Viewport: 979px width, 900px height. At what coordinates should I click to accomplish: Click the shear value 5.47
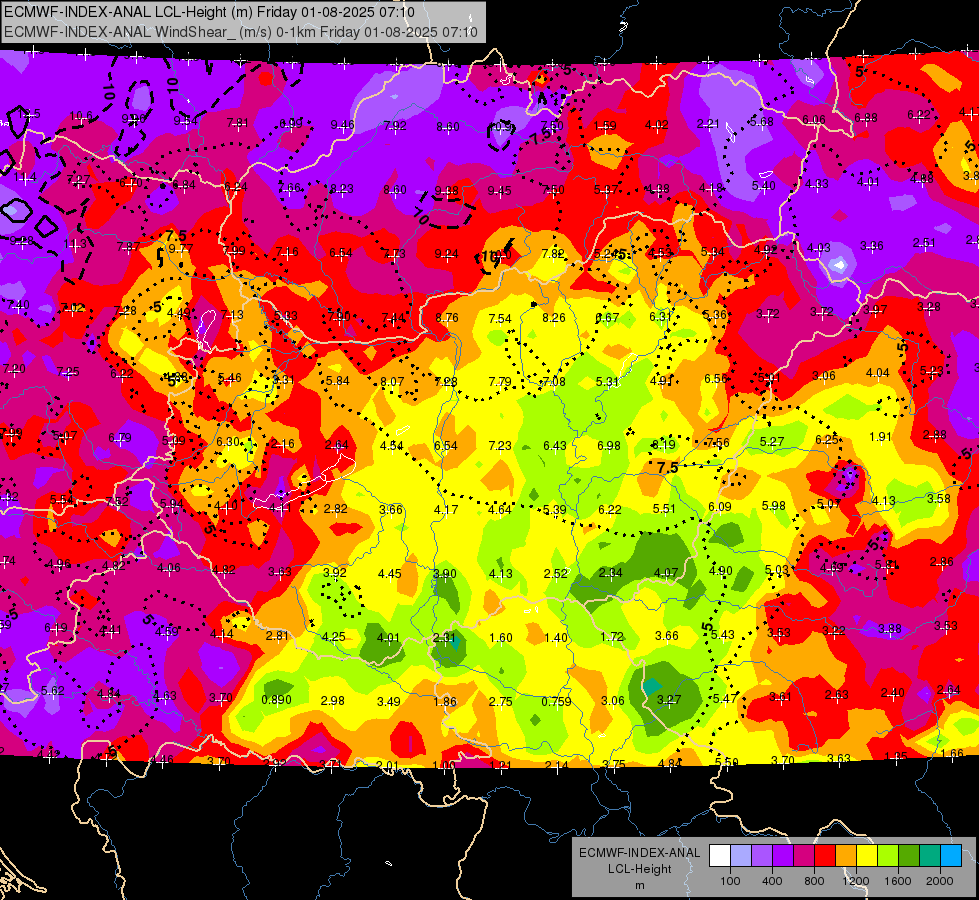pyautogui.click(x=724, y=698)
